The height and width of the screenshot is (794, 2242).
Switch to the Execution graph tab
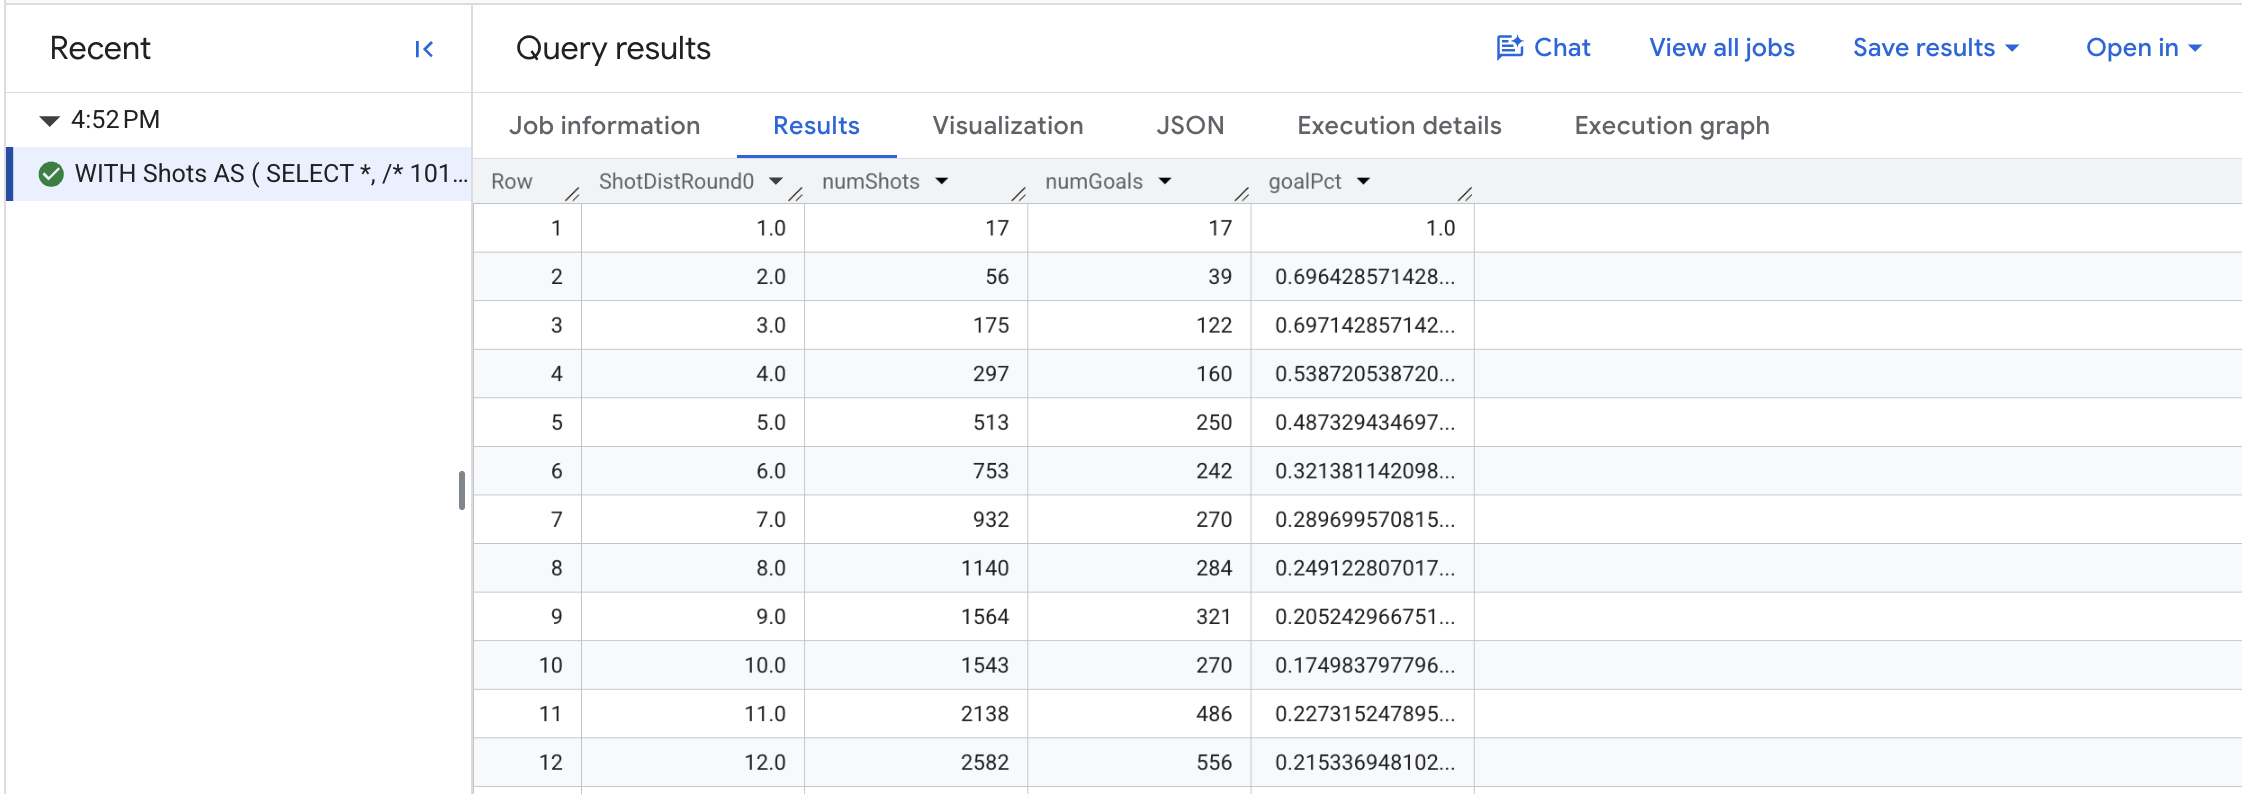click(1672, 126)
